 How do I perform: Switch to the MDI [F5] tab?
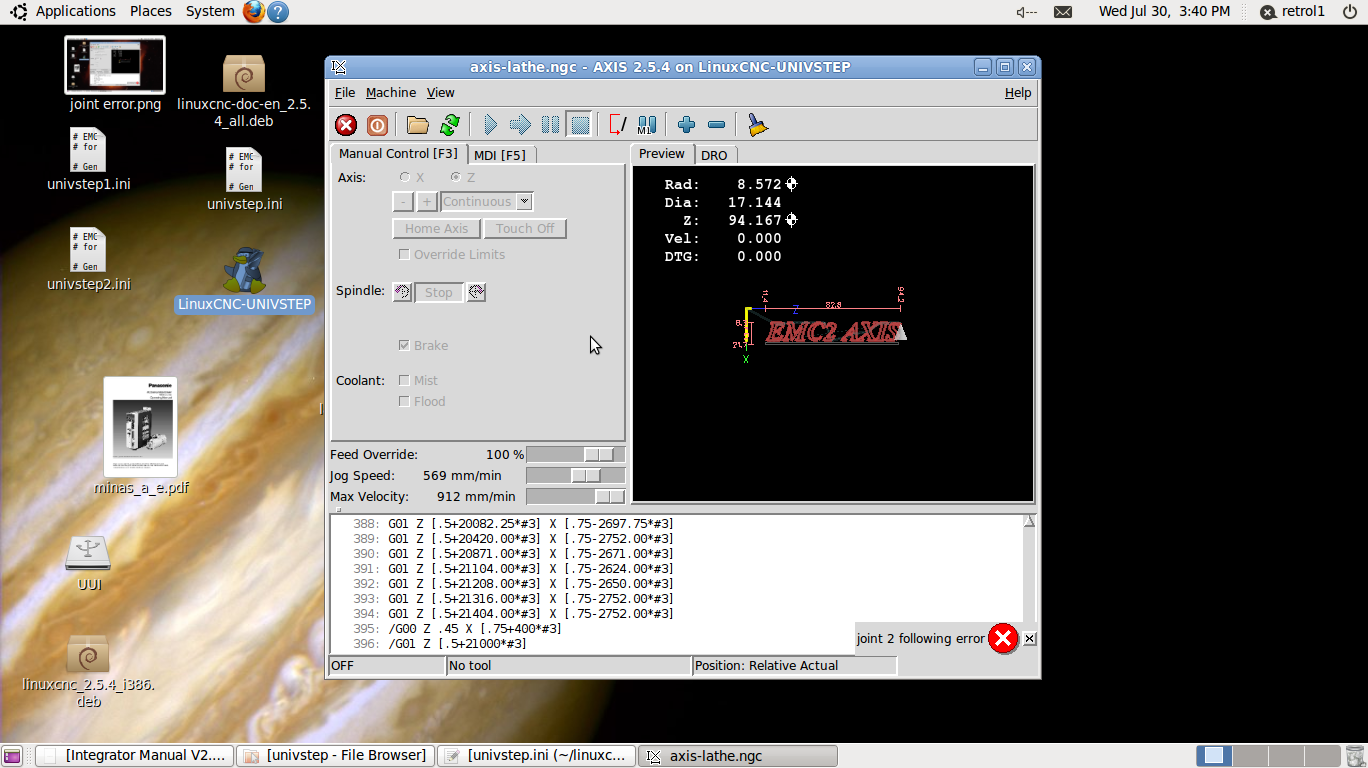[x=500, y=155]
